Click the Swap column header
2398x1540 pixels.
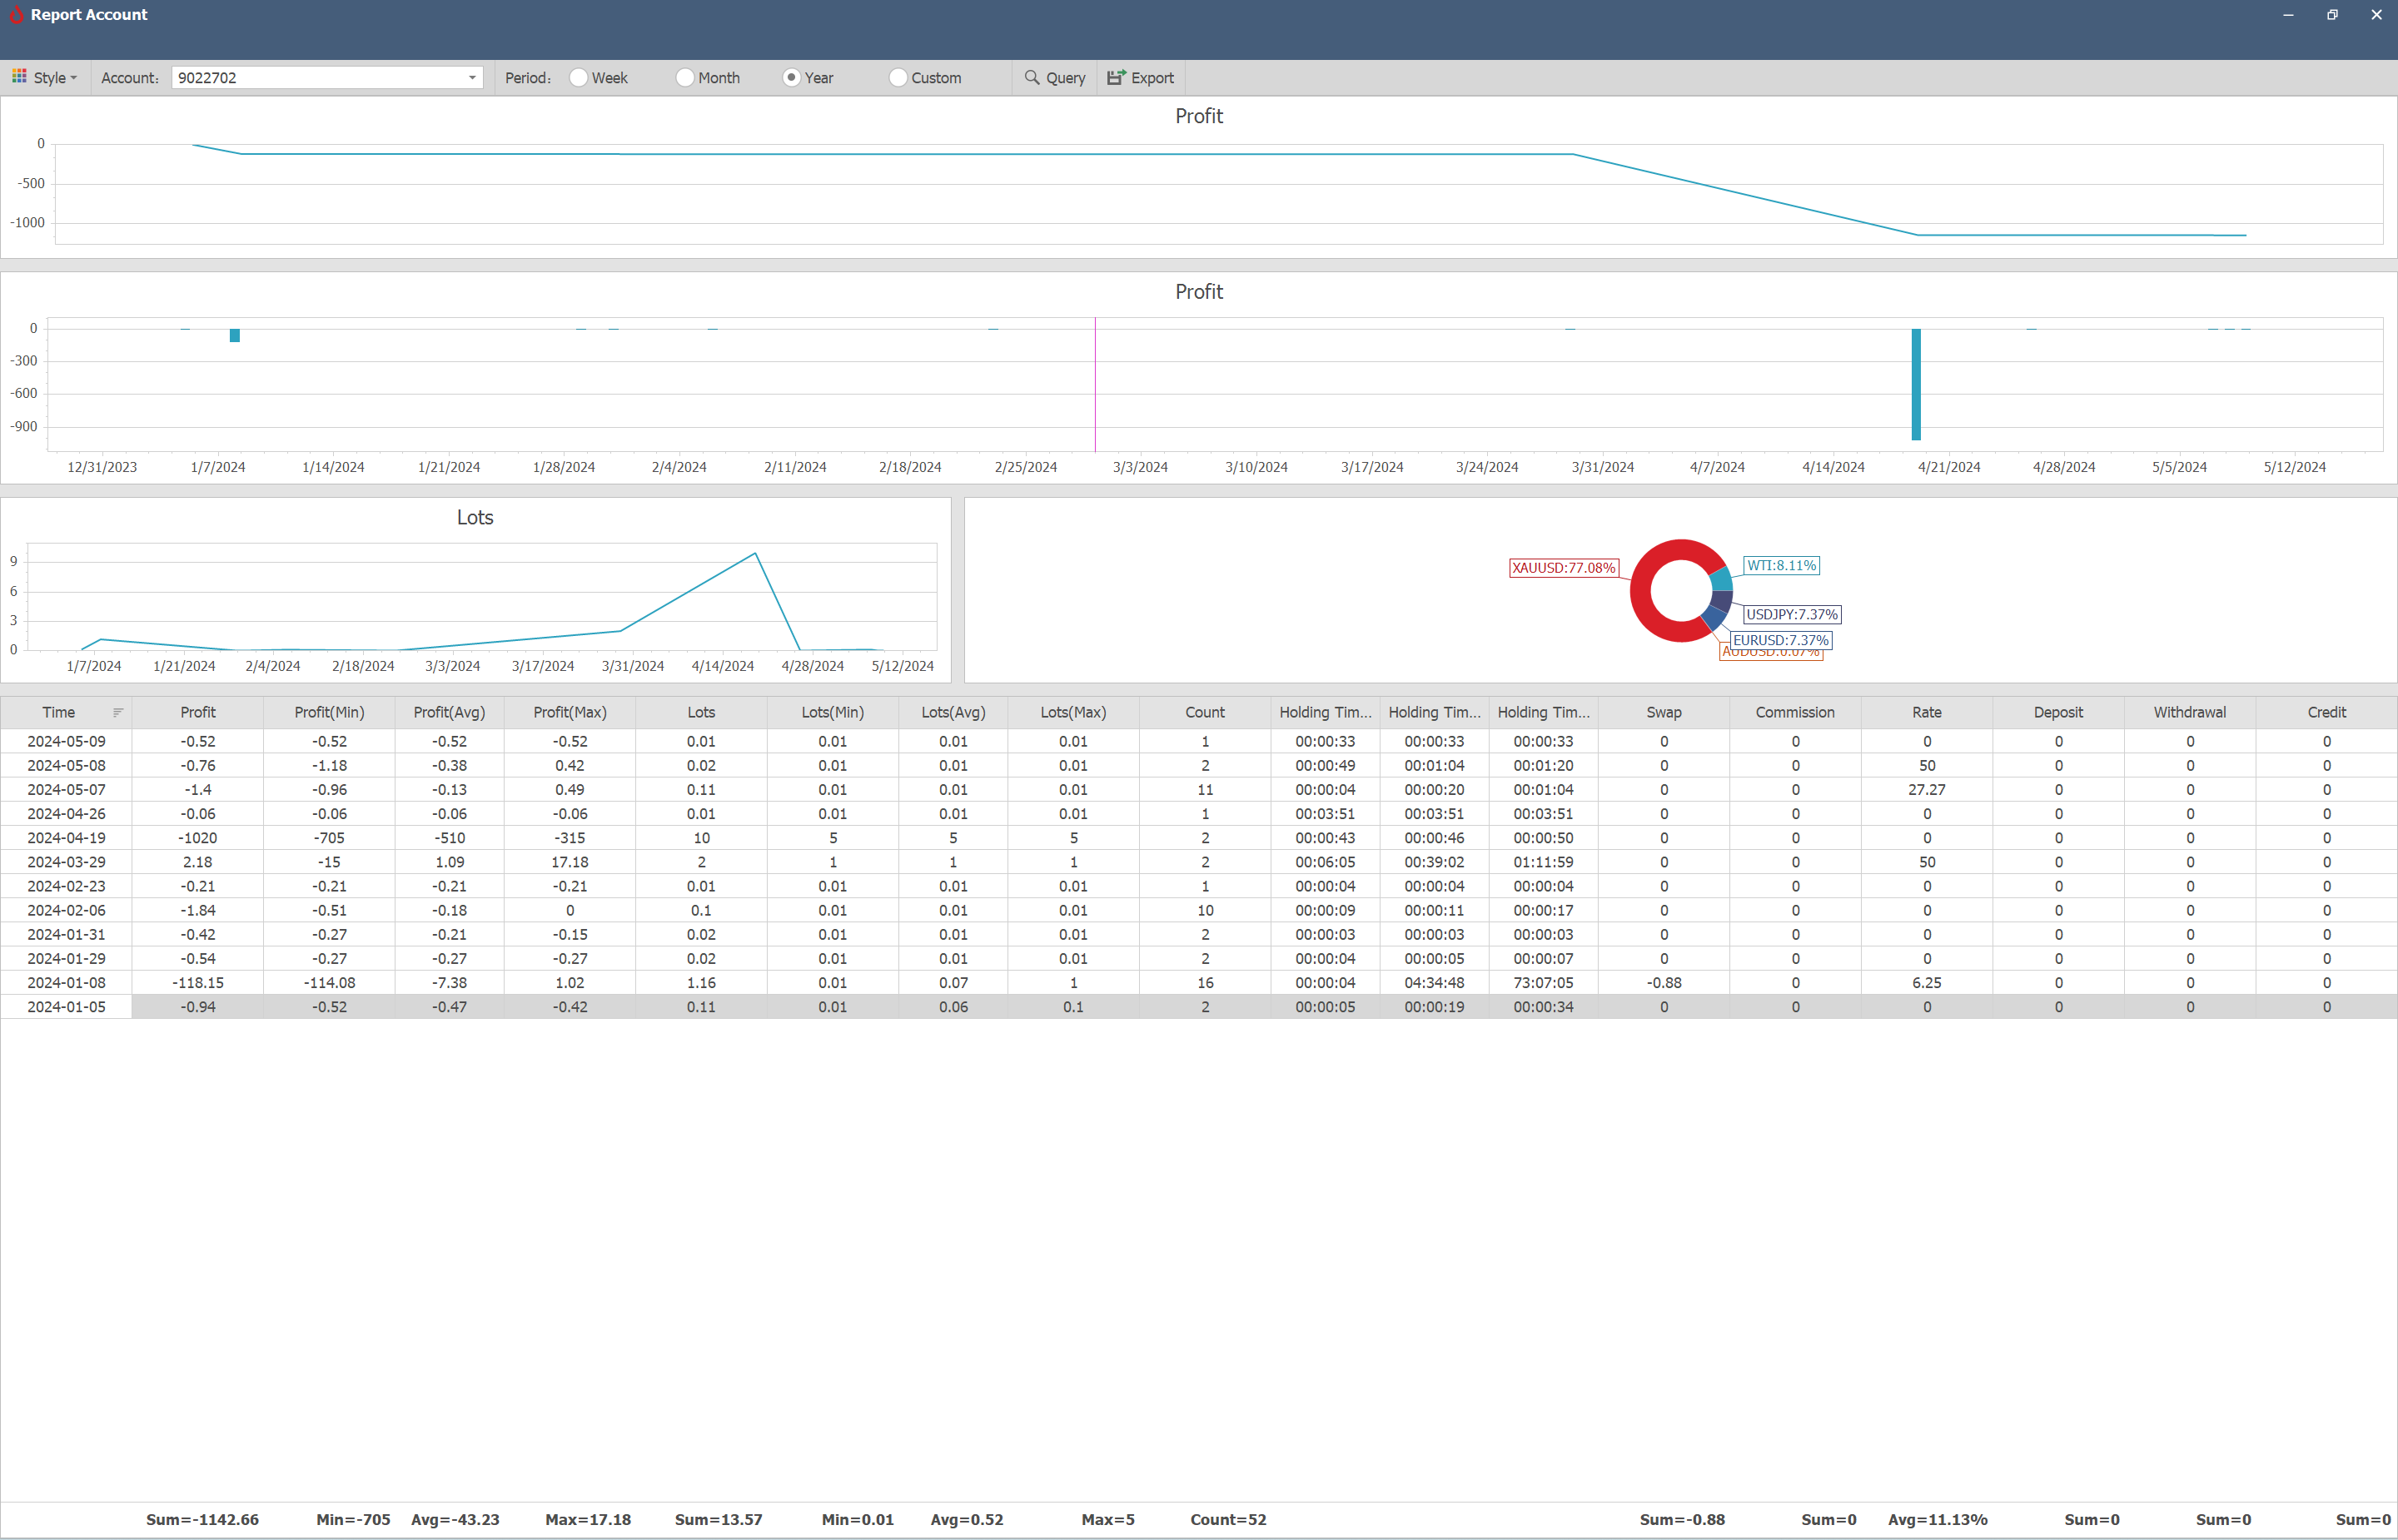click(x=1664, y=712)
